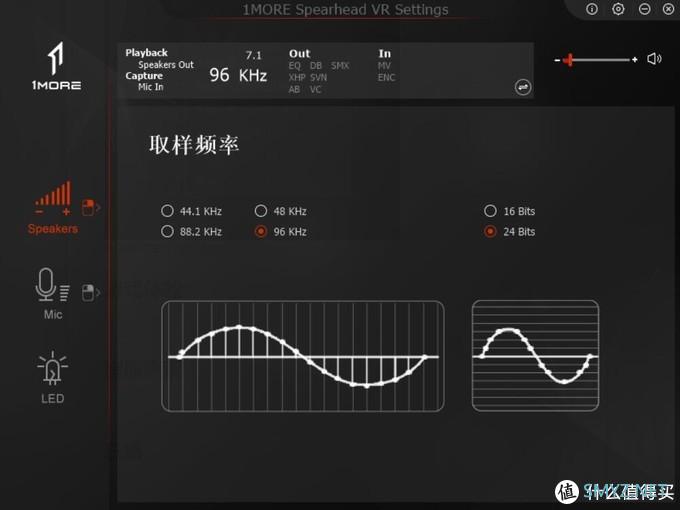The width and height of the screenshot is (680, 510).
Task: Click the DB output indicator
Action: point(316,66)
